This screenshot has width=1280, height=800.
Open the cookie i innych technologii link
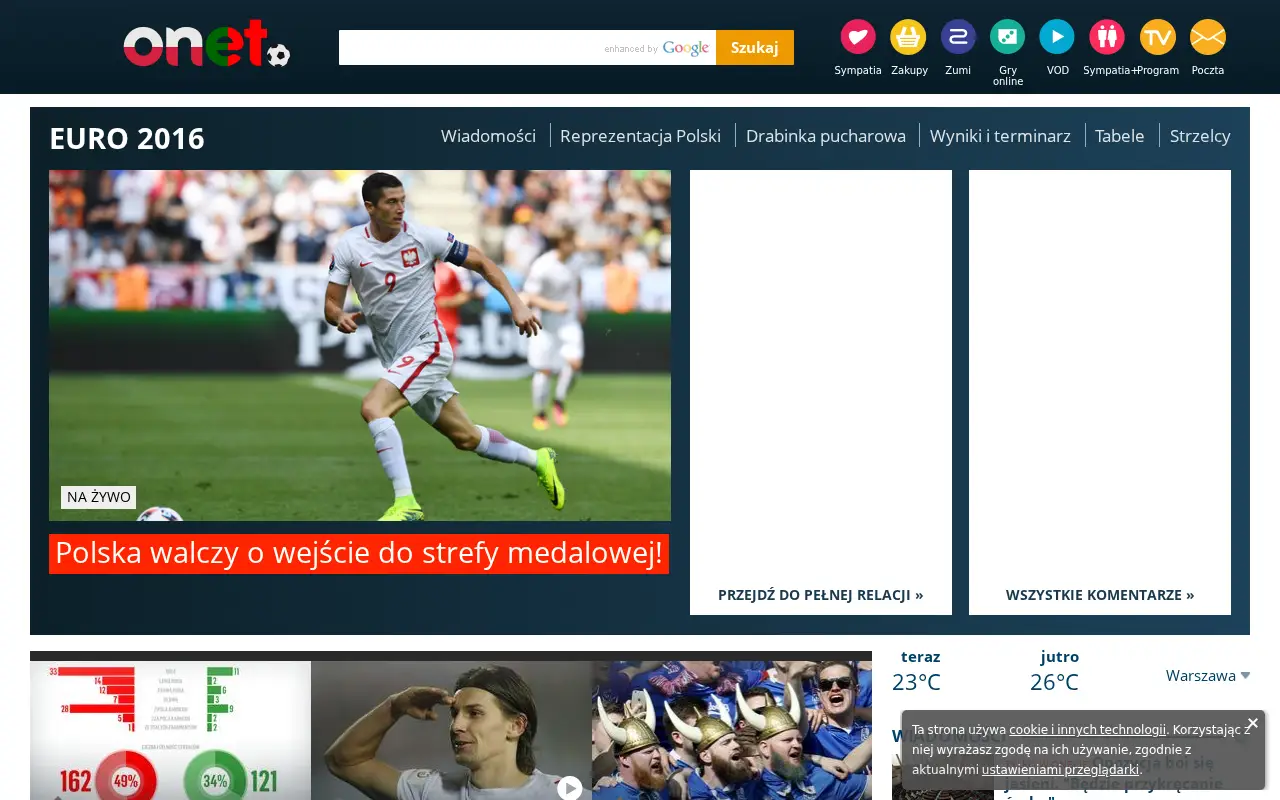(x=1087, y=730)
